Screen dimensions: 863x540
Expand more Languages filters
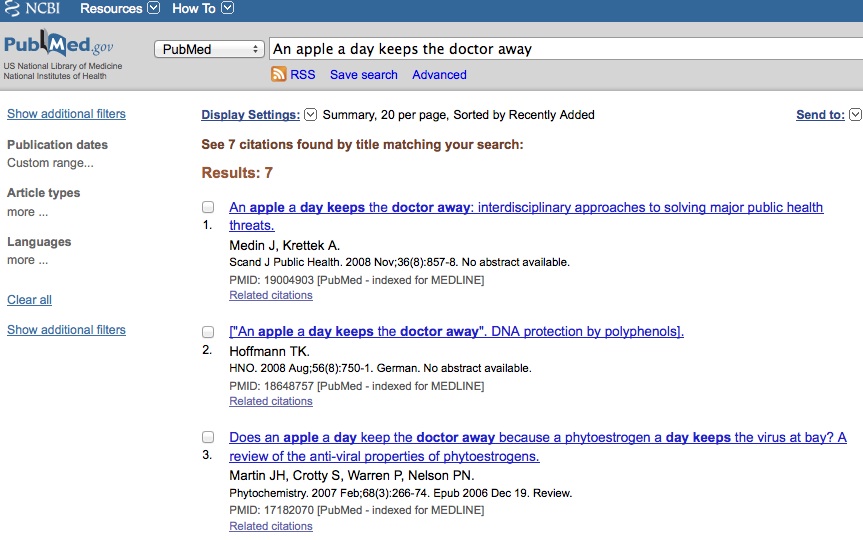(28, 260)
